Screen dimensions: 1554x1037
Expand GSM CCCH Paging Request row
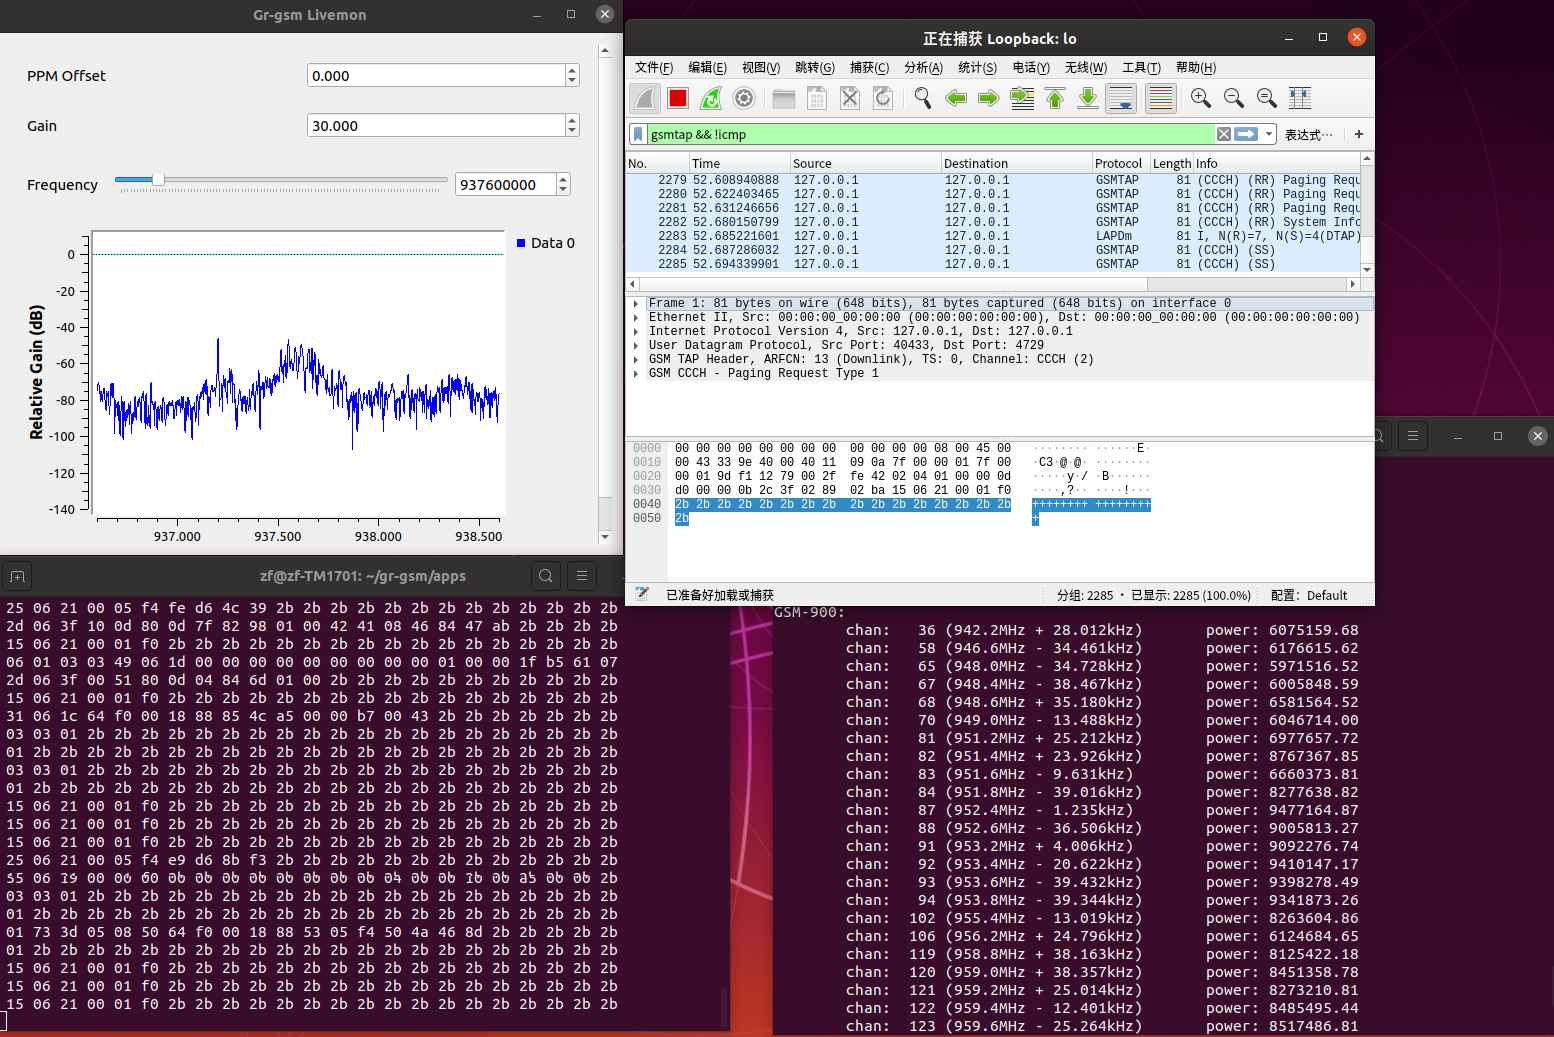pyautogui.click(x=636, y=373)
